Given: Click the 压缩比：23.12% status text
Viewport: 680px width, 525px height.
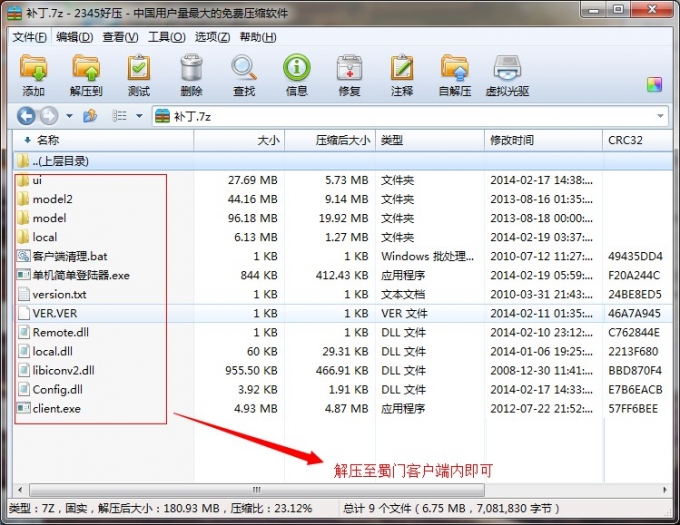Looking at the screenshot, I should [x=271, y=508].
